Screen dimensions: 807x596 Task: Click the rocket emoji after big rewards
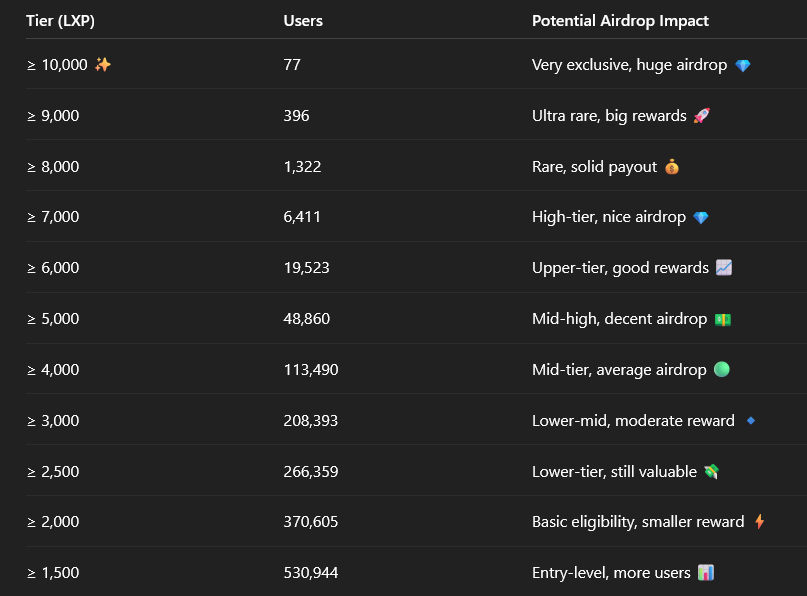pos(701,115)
